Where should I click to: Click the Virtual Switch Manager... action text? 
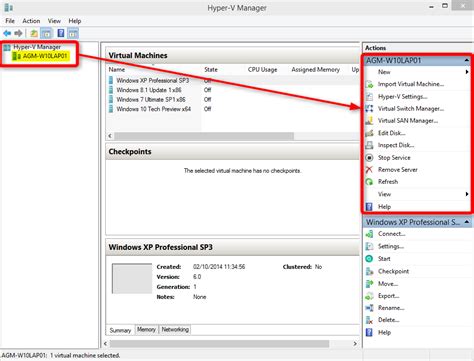pos(411,109)
